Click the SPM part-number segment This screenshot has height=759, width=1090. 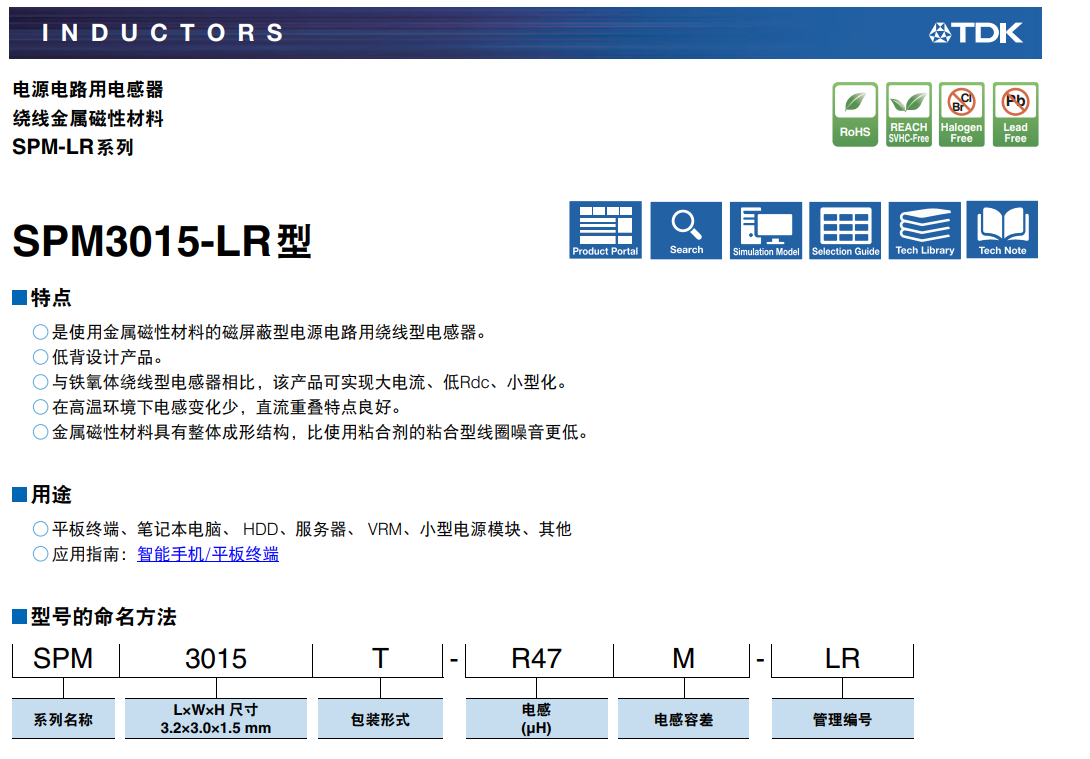pyautogui.click(x=63, y=658)
